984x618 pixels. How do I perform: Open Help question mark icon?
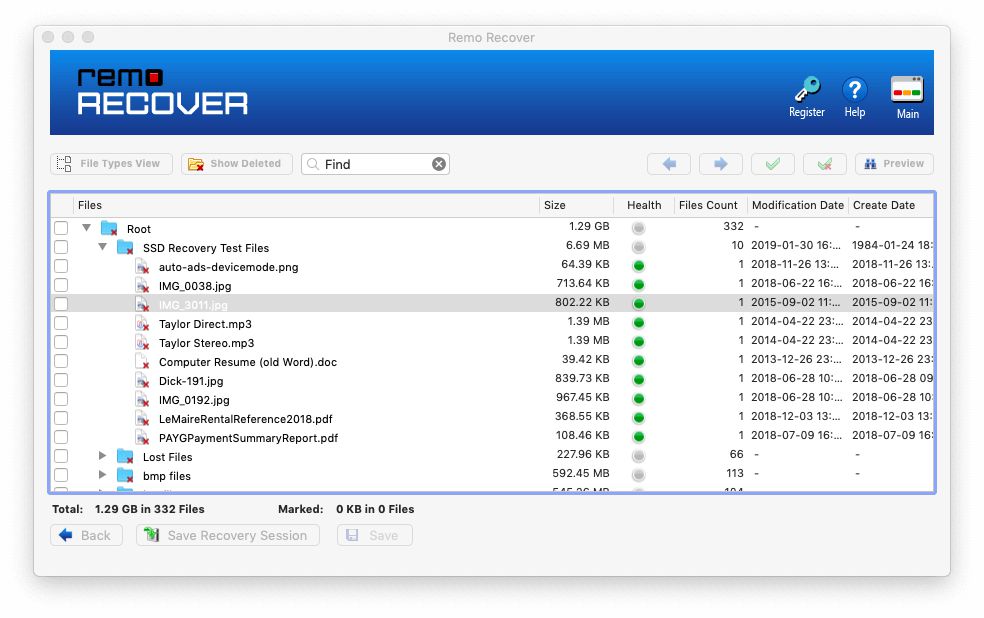(855, 90)
